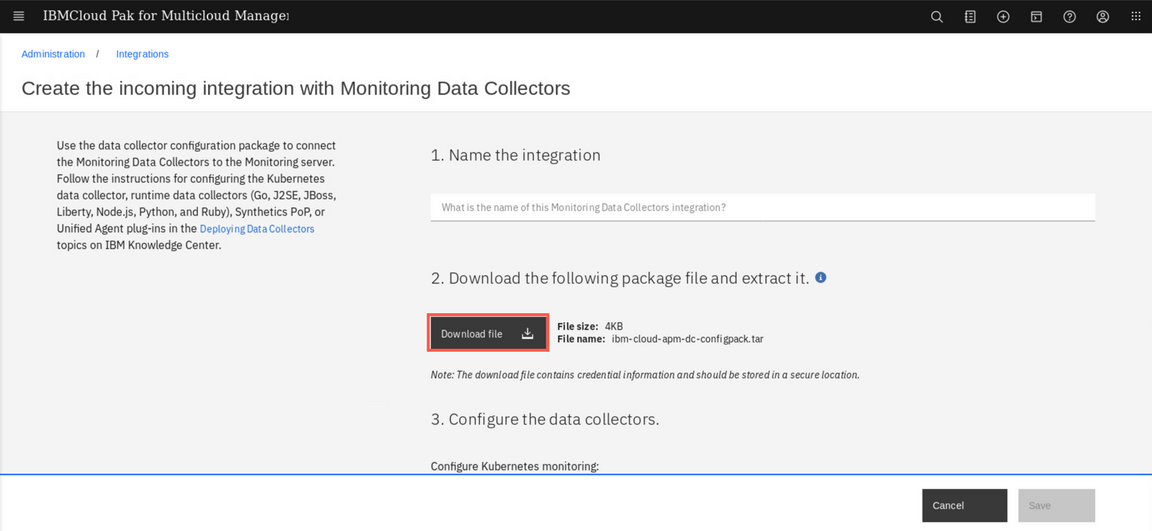The width and height of the screenshot is (1152, 531).
Task: Click the credential information note text
Action: [x=645, y=375]
